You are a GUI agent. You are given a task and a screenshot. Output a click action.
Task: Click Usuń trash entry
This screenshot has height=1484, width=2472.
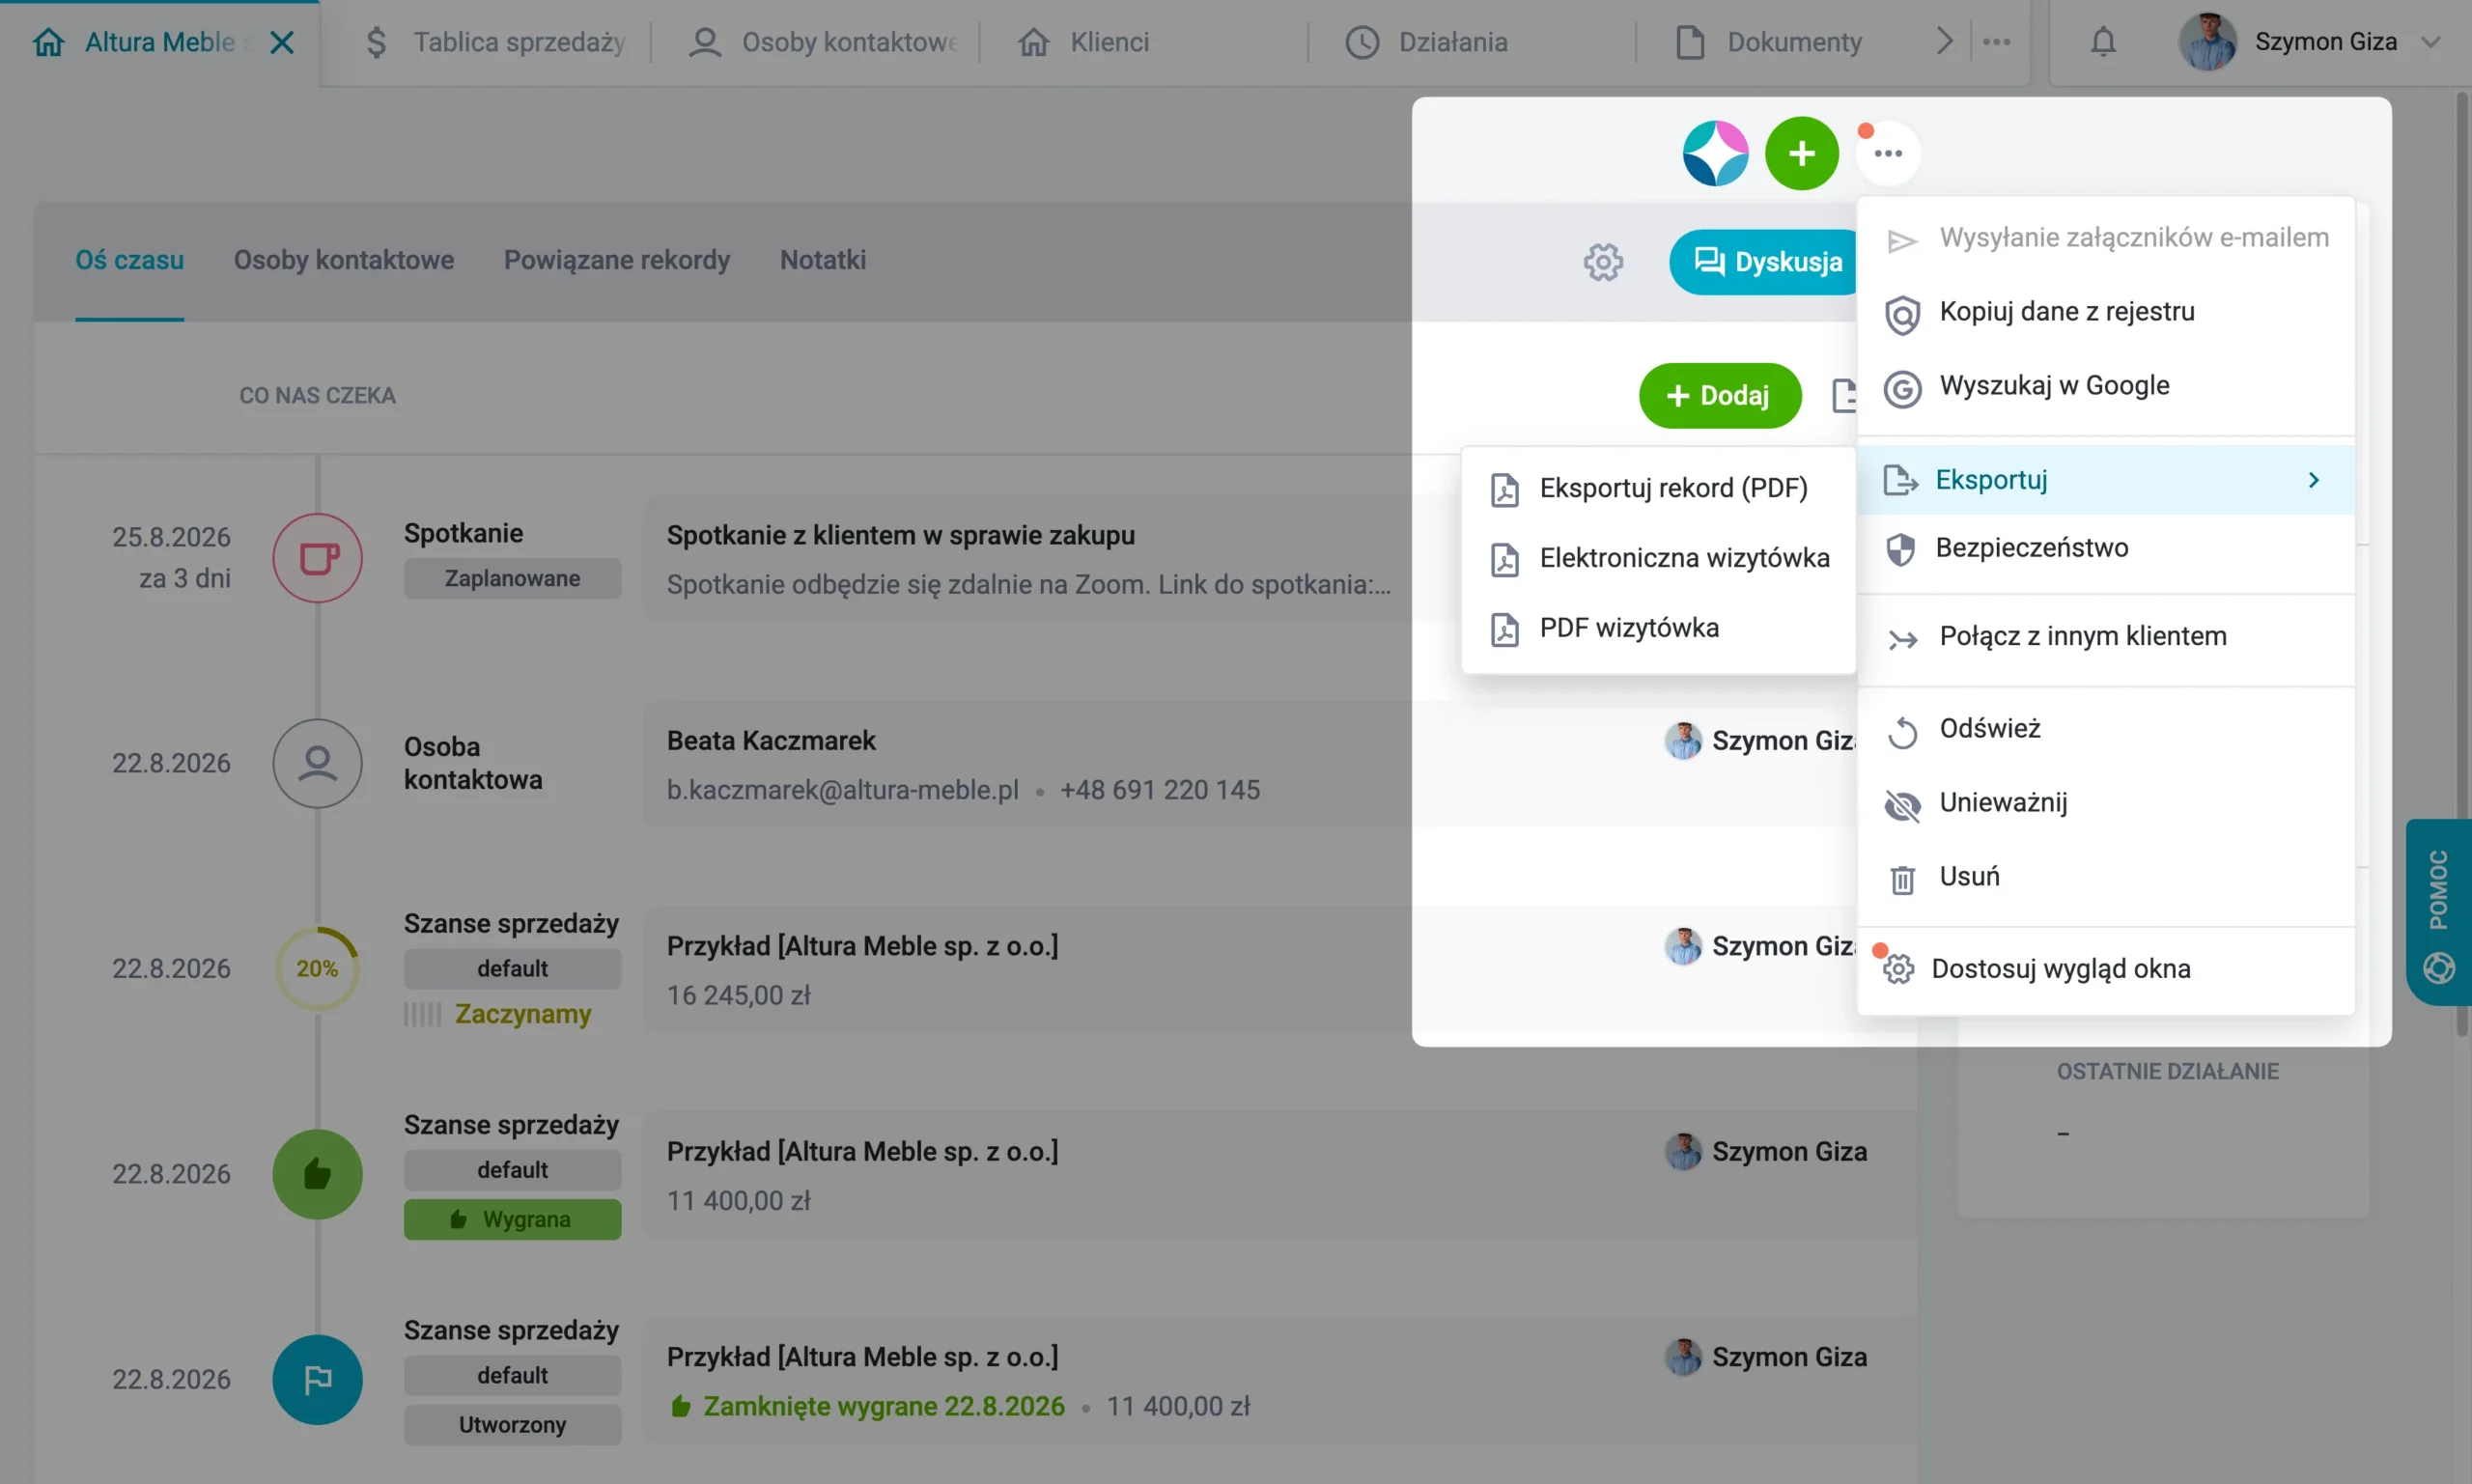[x=2105, y=877]
